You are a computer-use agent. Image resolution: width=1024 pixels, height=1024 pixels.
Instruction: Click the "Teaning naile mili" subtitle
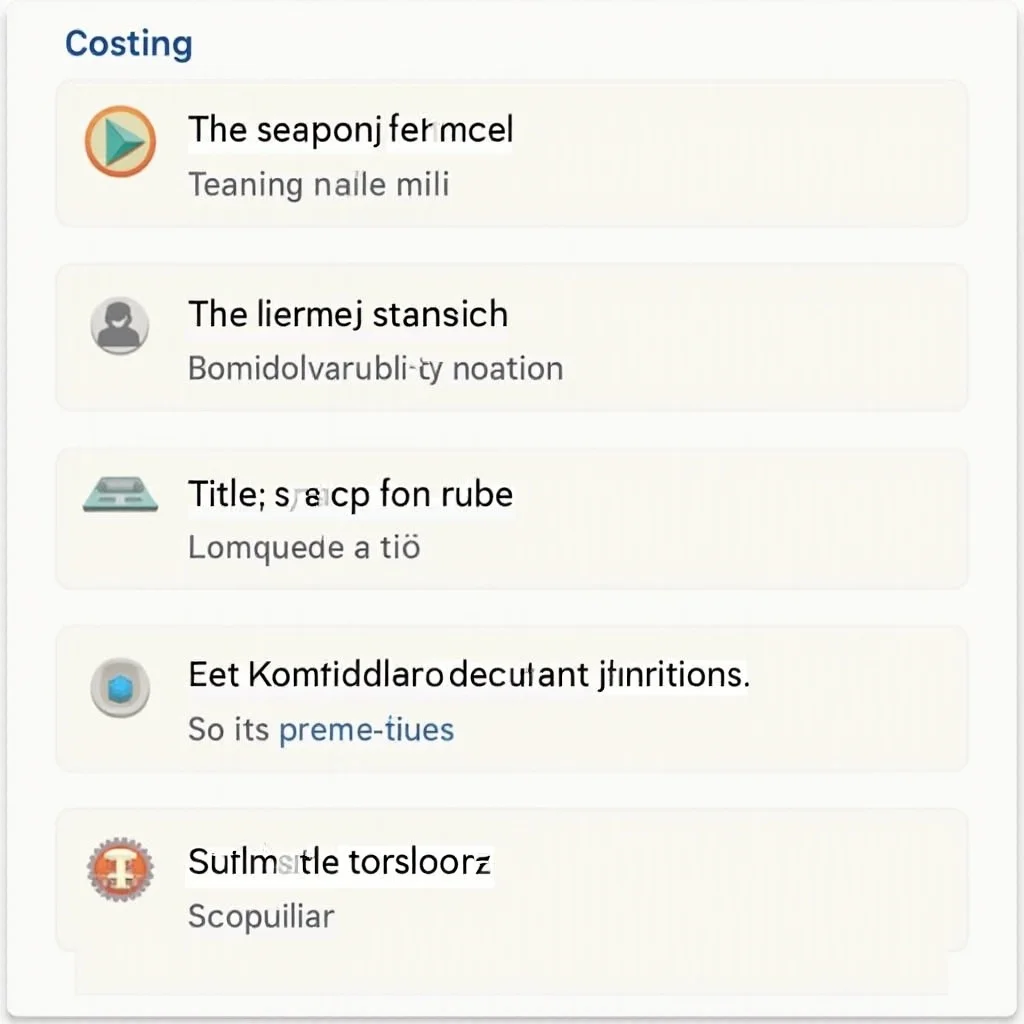pos(318,184)
